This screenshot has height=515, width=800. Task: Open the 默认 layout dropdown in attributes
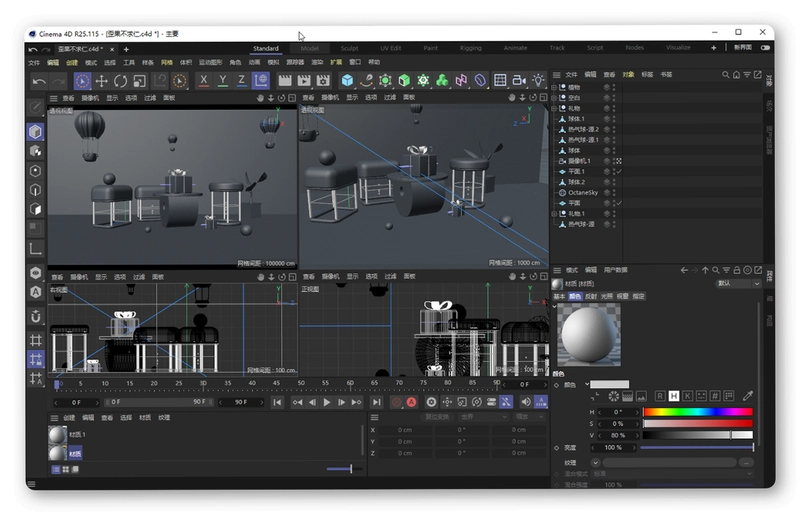[738, 283]
